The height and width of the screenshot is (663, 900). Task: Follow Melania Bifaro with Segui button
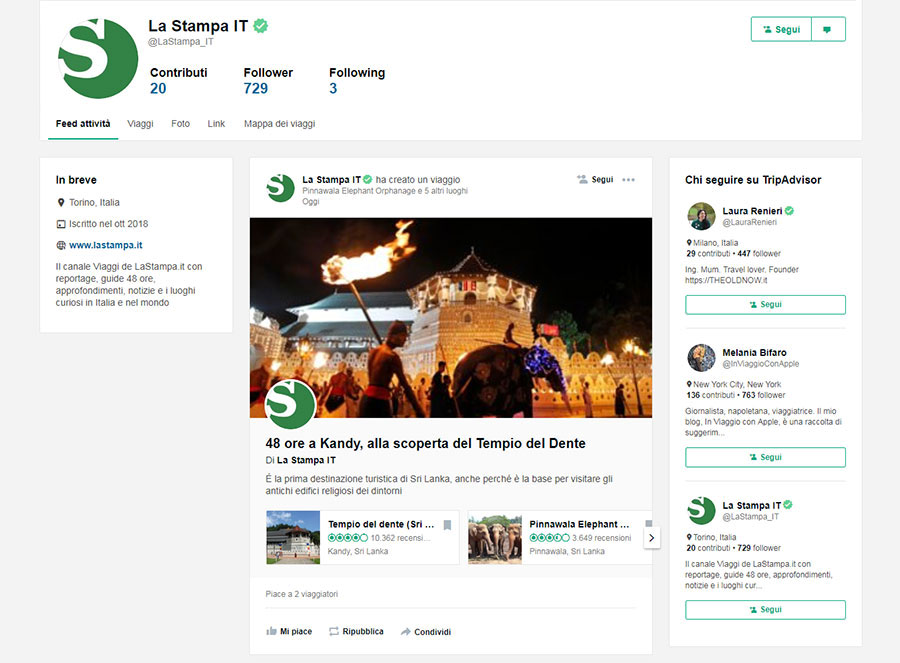pyautogui.click(x=765, y=457)
